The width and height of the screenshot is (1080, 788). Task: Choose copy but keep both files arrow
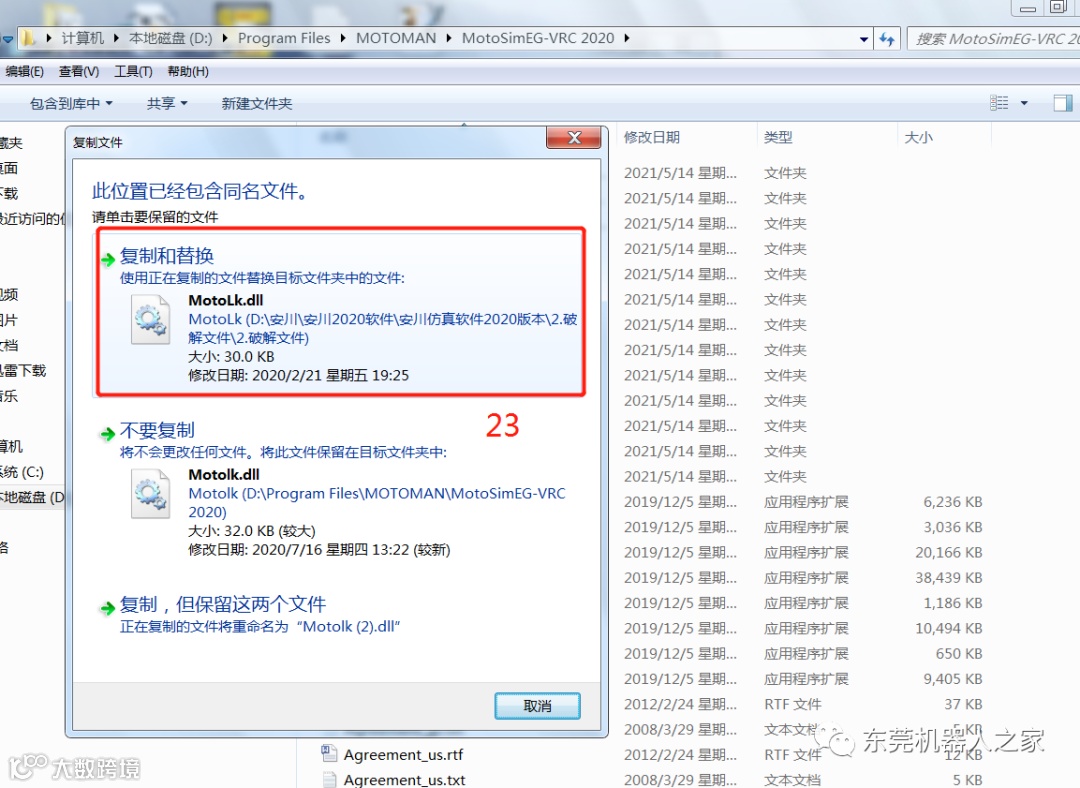107,608
